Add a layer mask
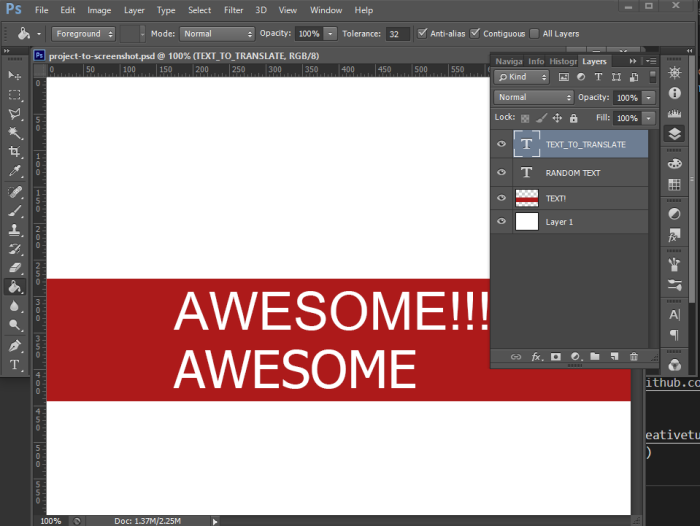The image size is (700, 526). pos(555,356)
